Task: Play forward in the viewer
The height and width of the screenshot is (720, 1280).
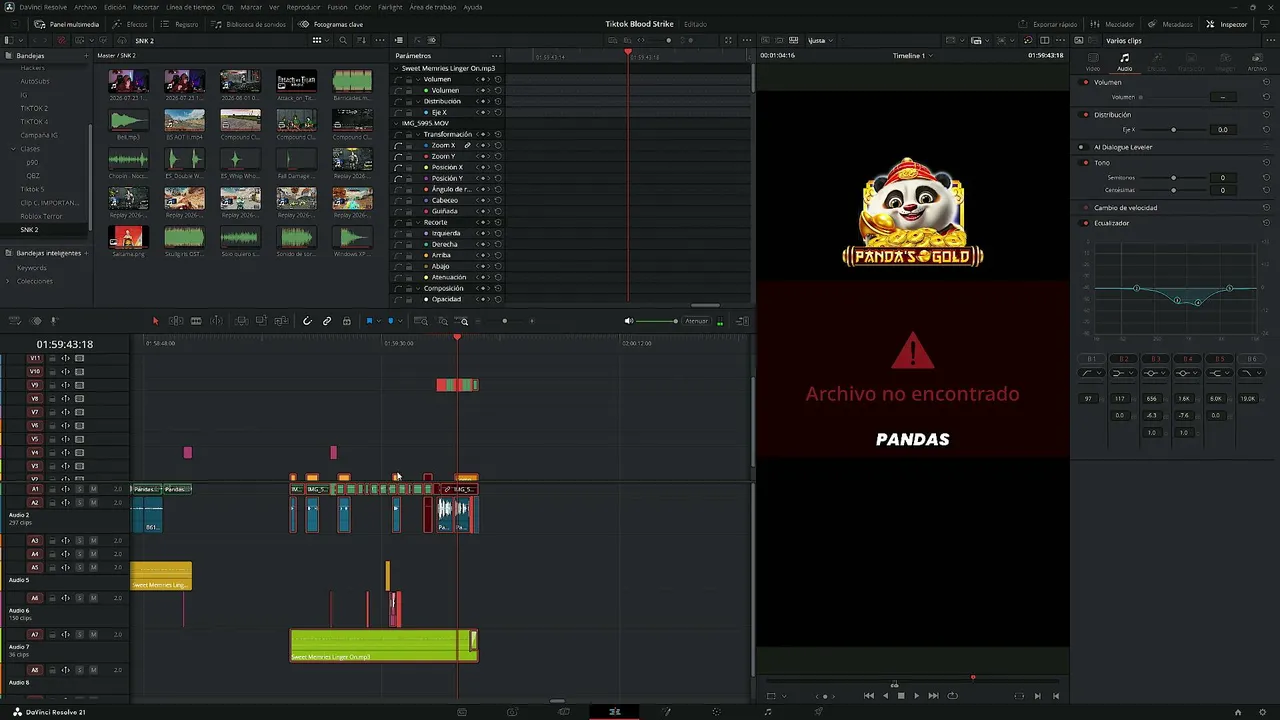Action: [916, 696]
